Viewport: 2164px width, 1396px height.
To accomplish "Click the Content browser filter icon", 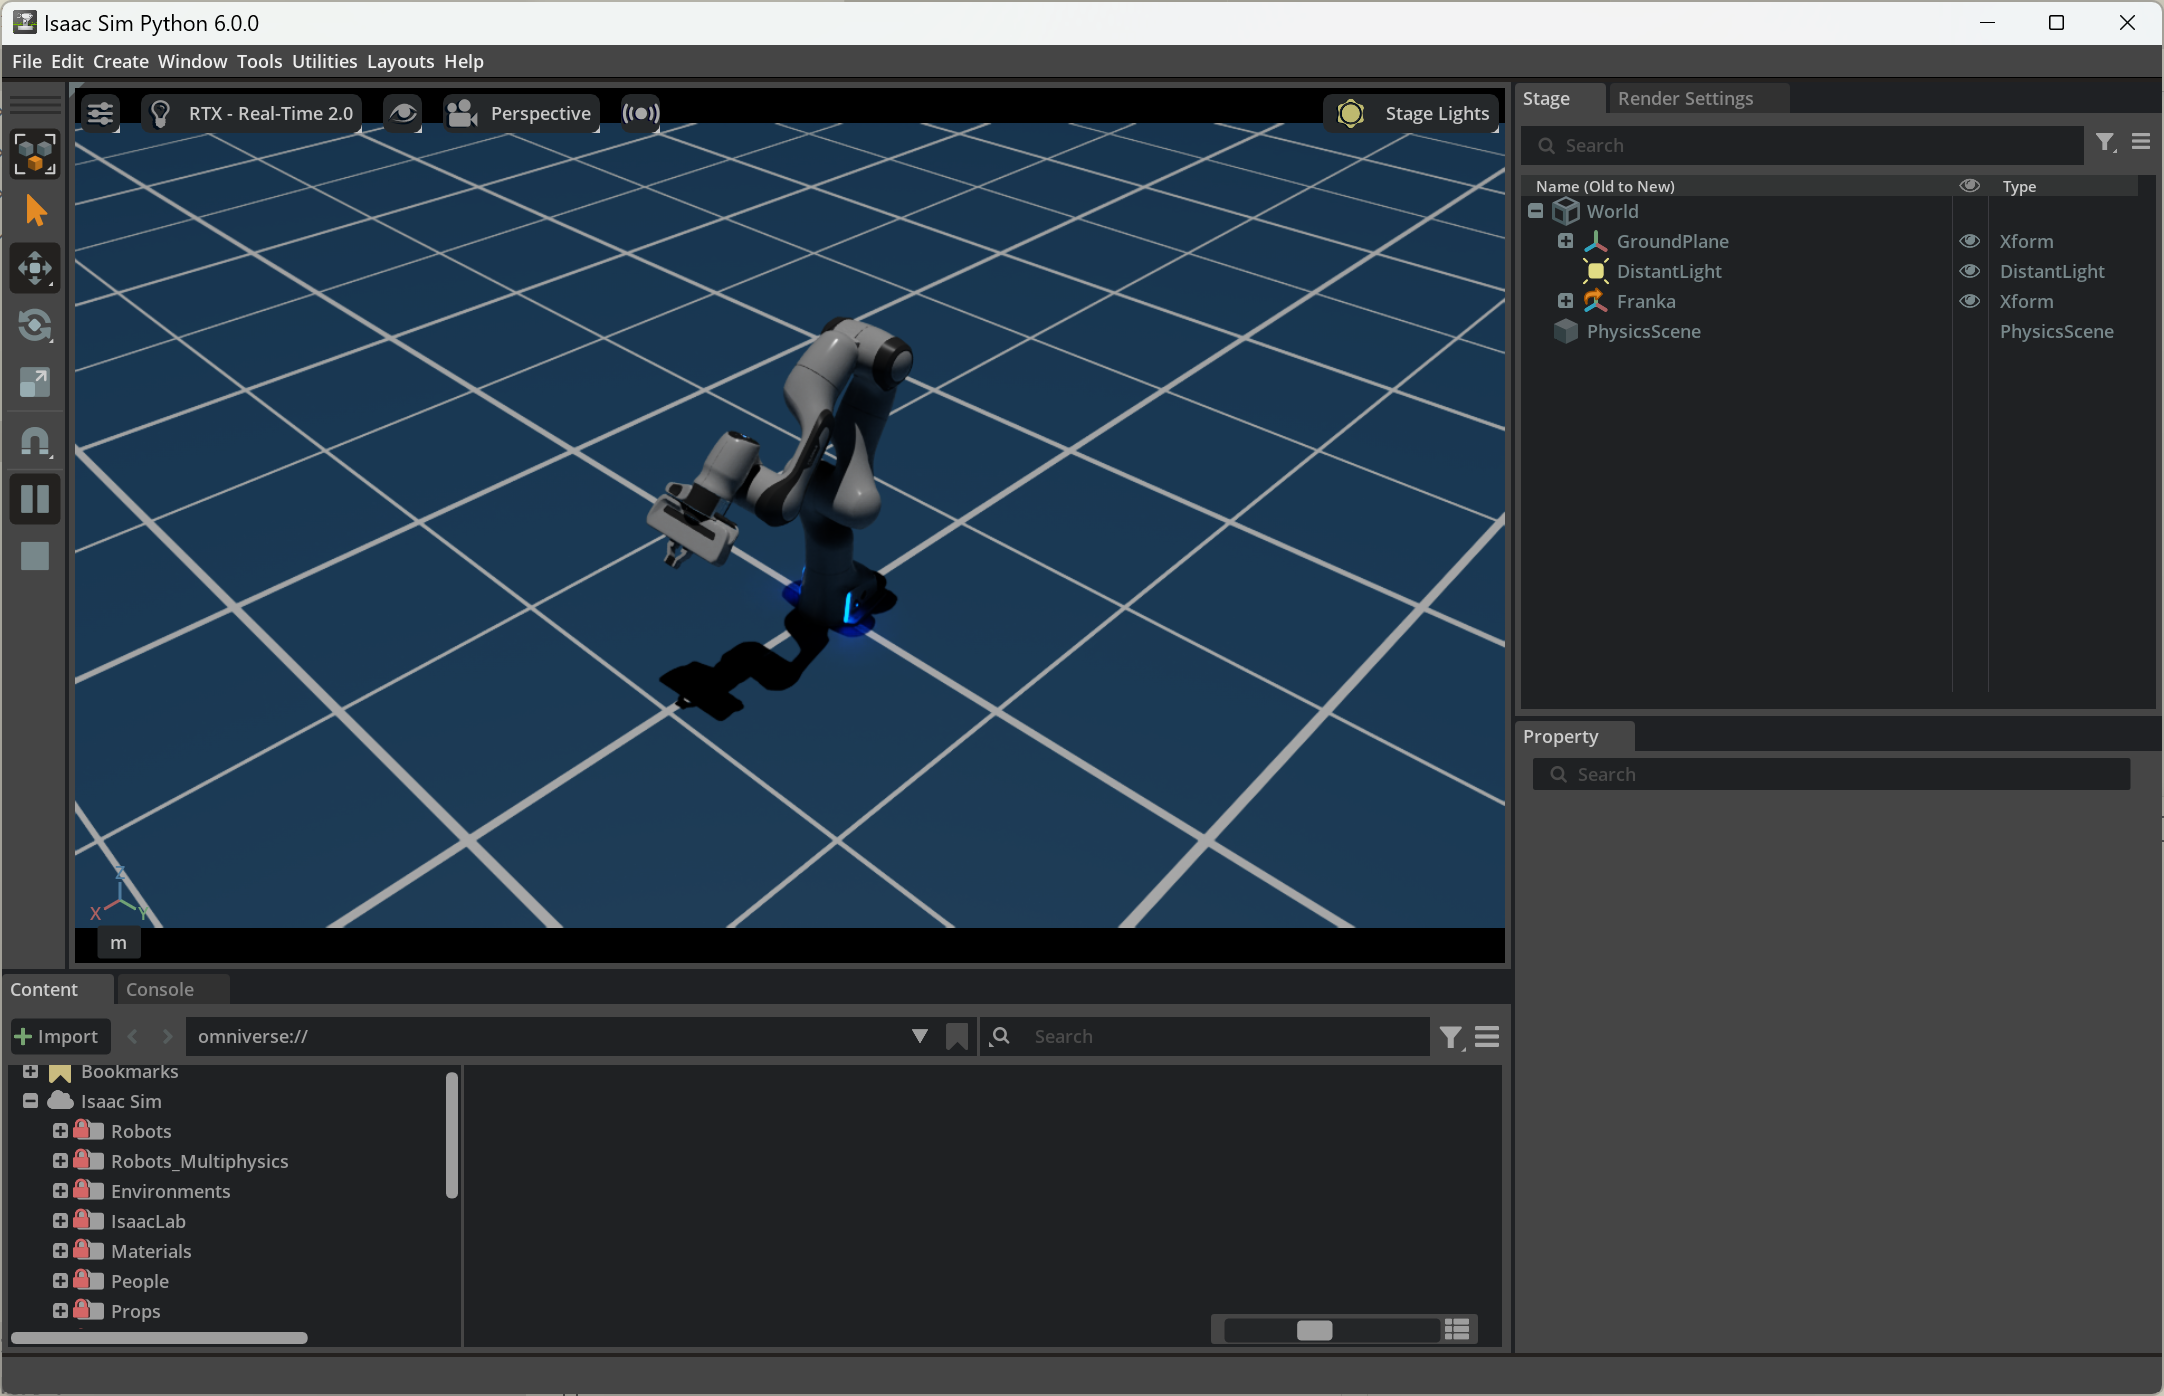I will click(x=1451, y=1037).
